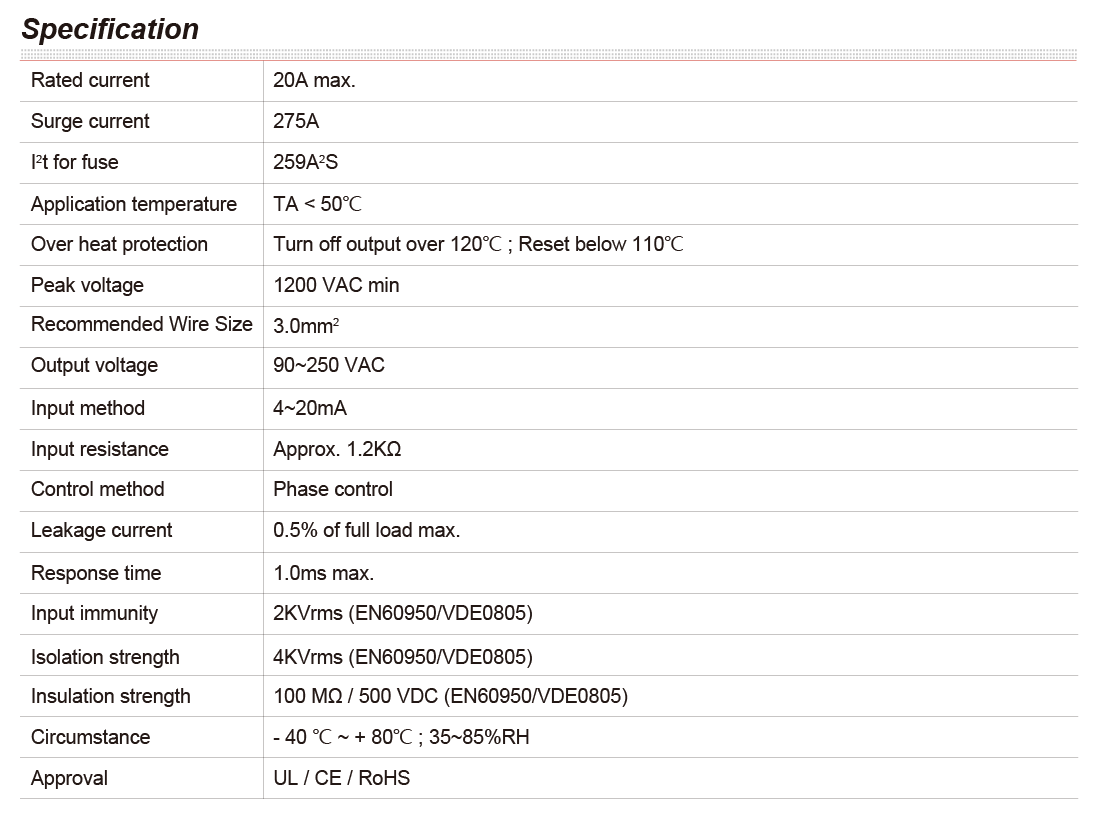Select the Input method label
Screen dimensions: 1098x832
[x=88, y=408]
